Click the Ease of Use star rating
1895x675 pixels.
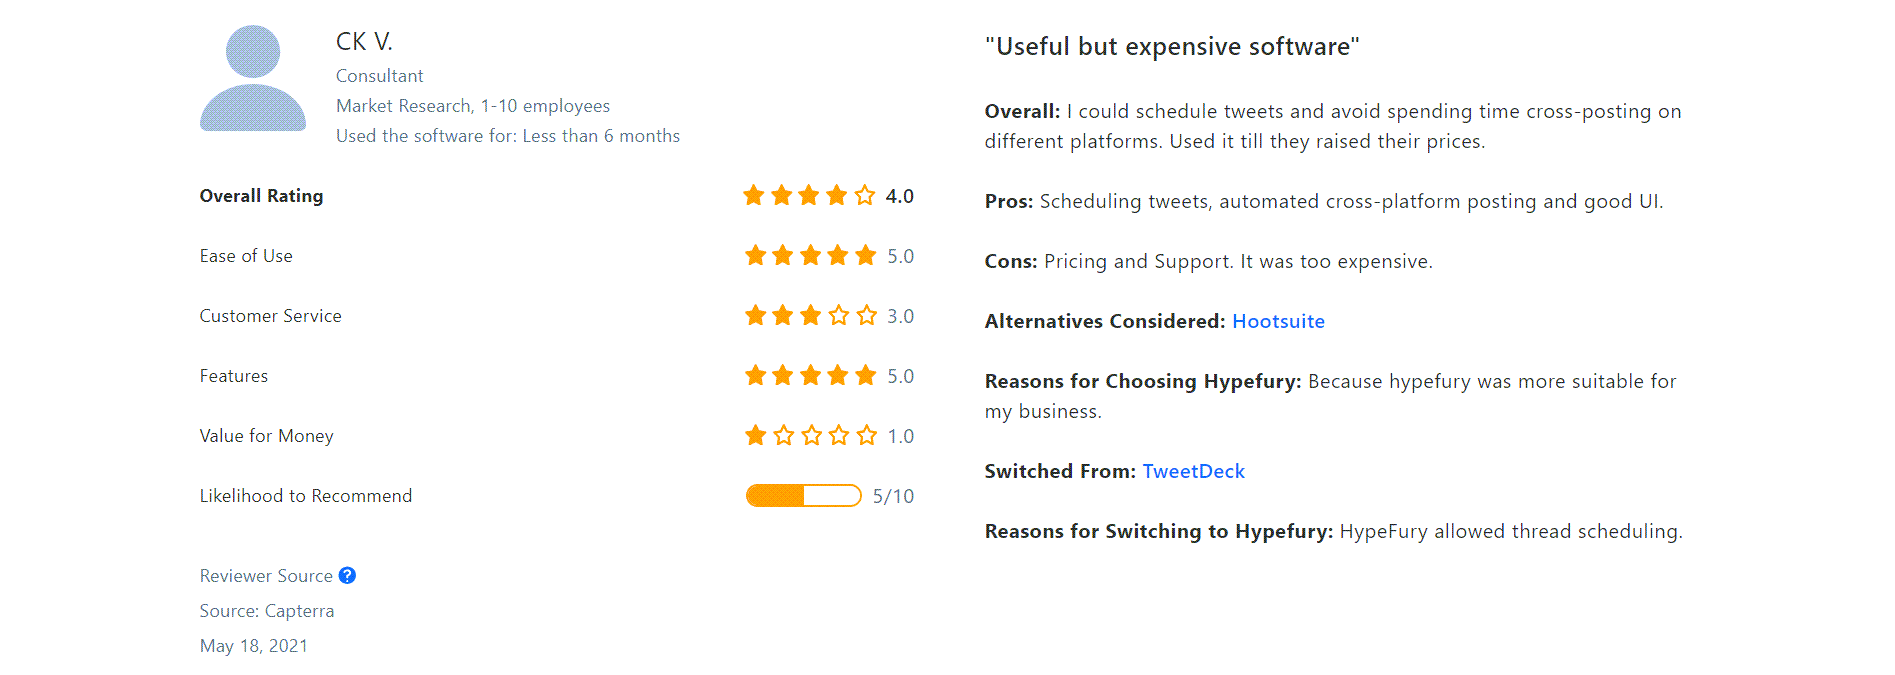tap(810, 255)
